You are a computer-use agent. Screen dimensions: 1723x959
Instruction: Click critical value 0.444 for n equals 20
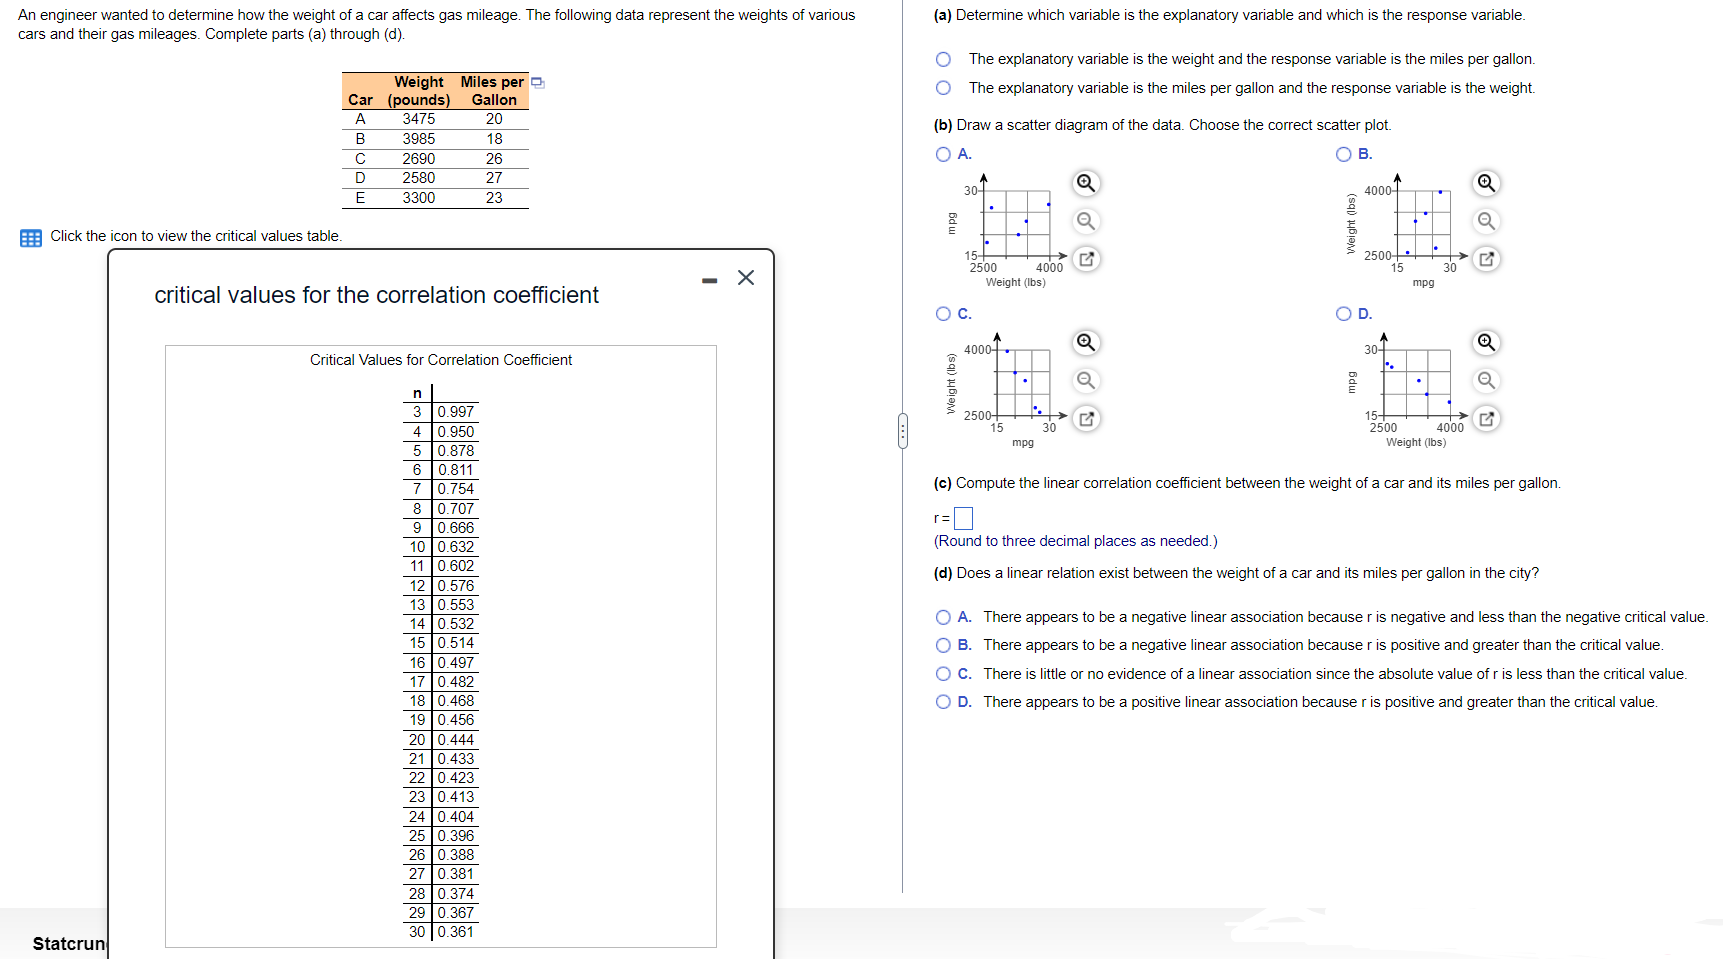(456, 740)
